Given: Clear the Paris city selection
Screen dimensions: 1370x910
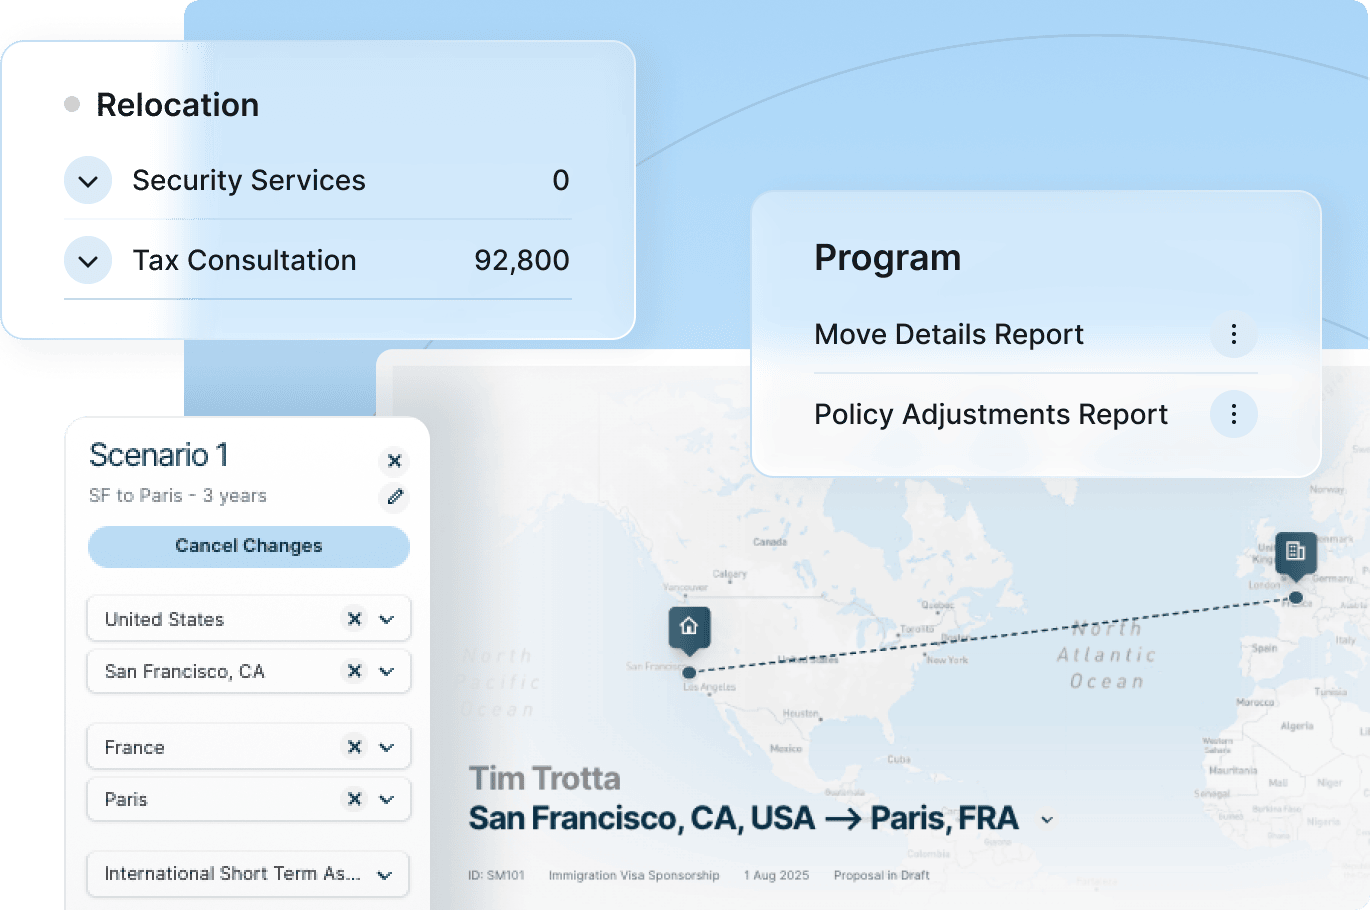Looking at the screenshot, I should [354, 799].
